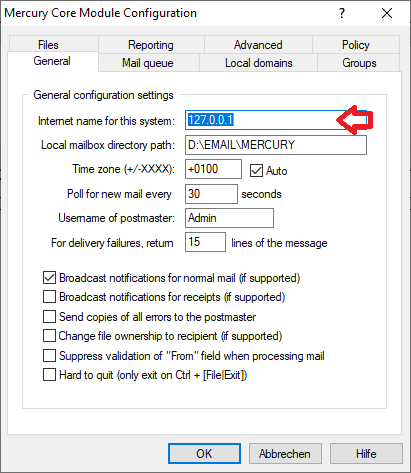Open the Mail queue tab
This screenshot has width=411, height=473.
click(148, 63)
